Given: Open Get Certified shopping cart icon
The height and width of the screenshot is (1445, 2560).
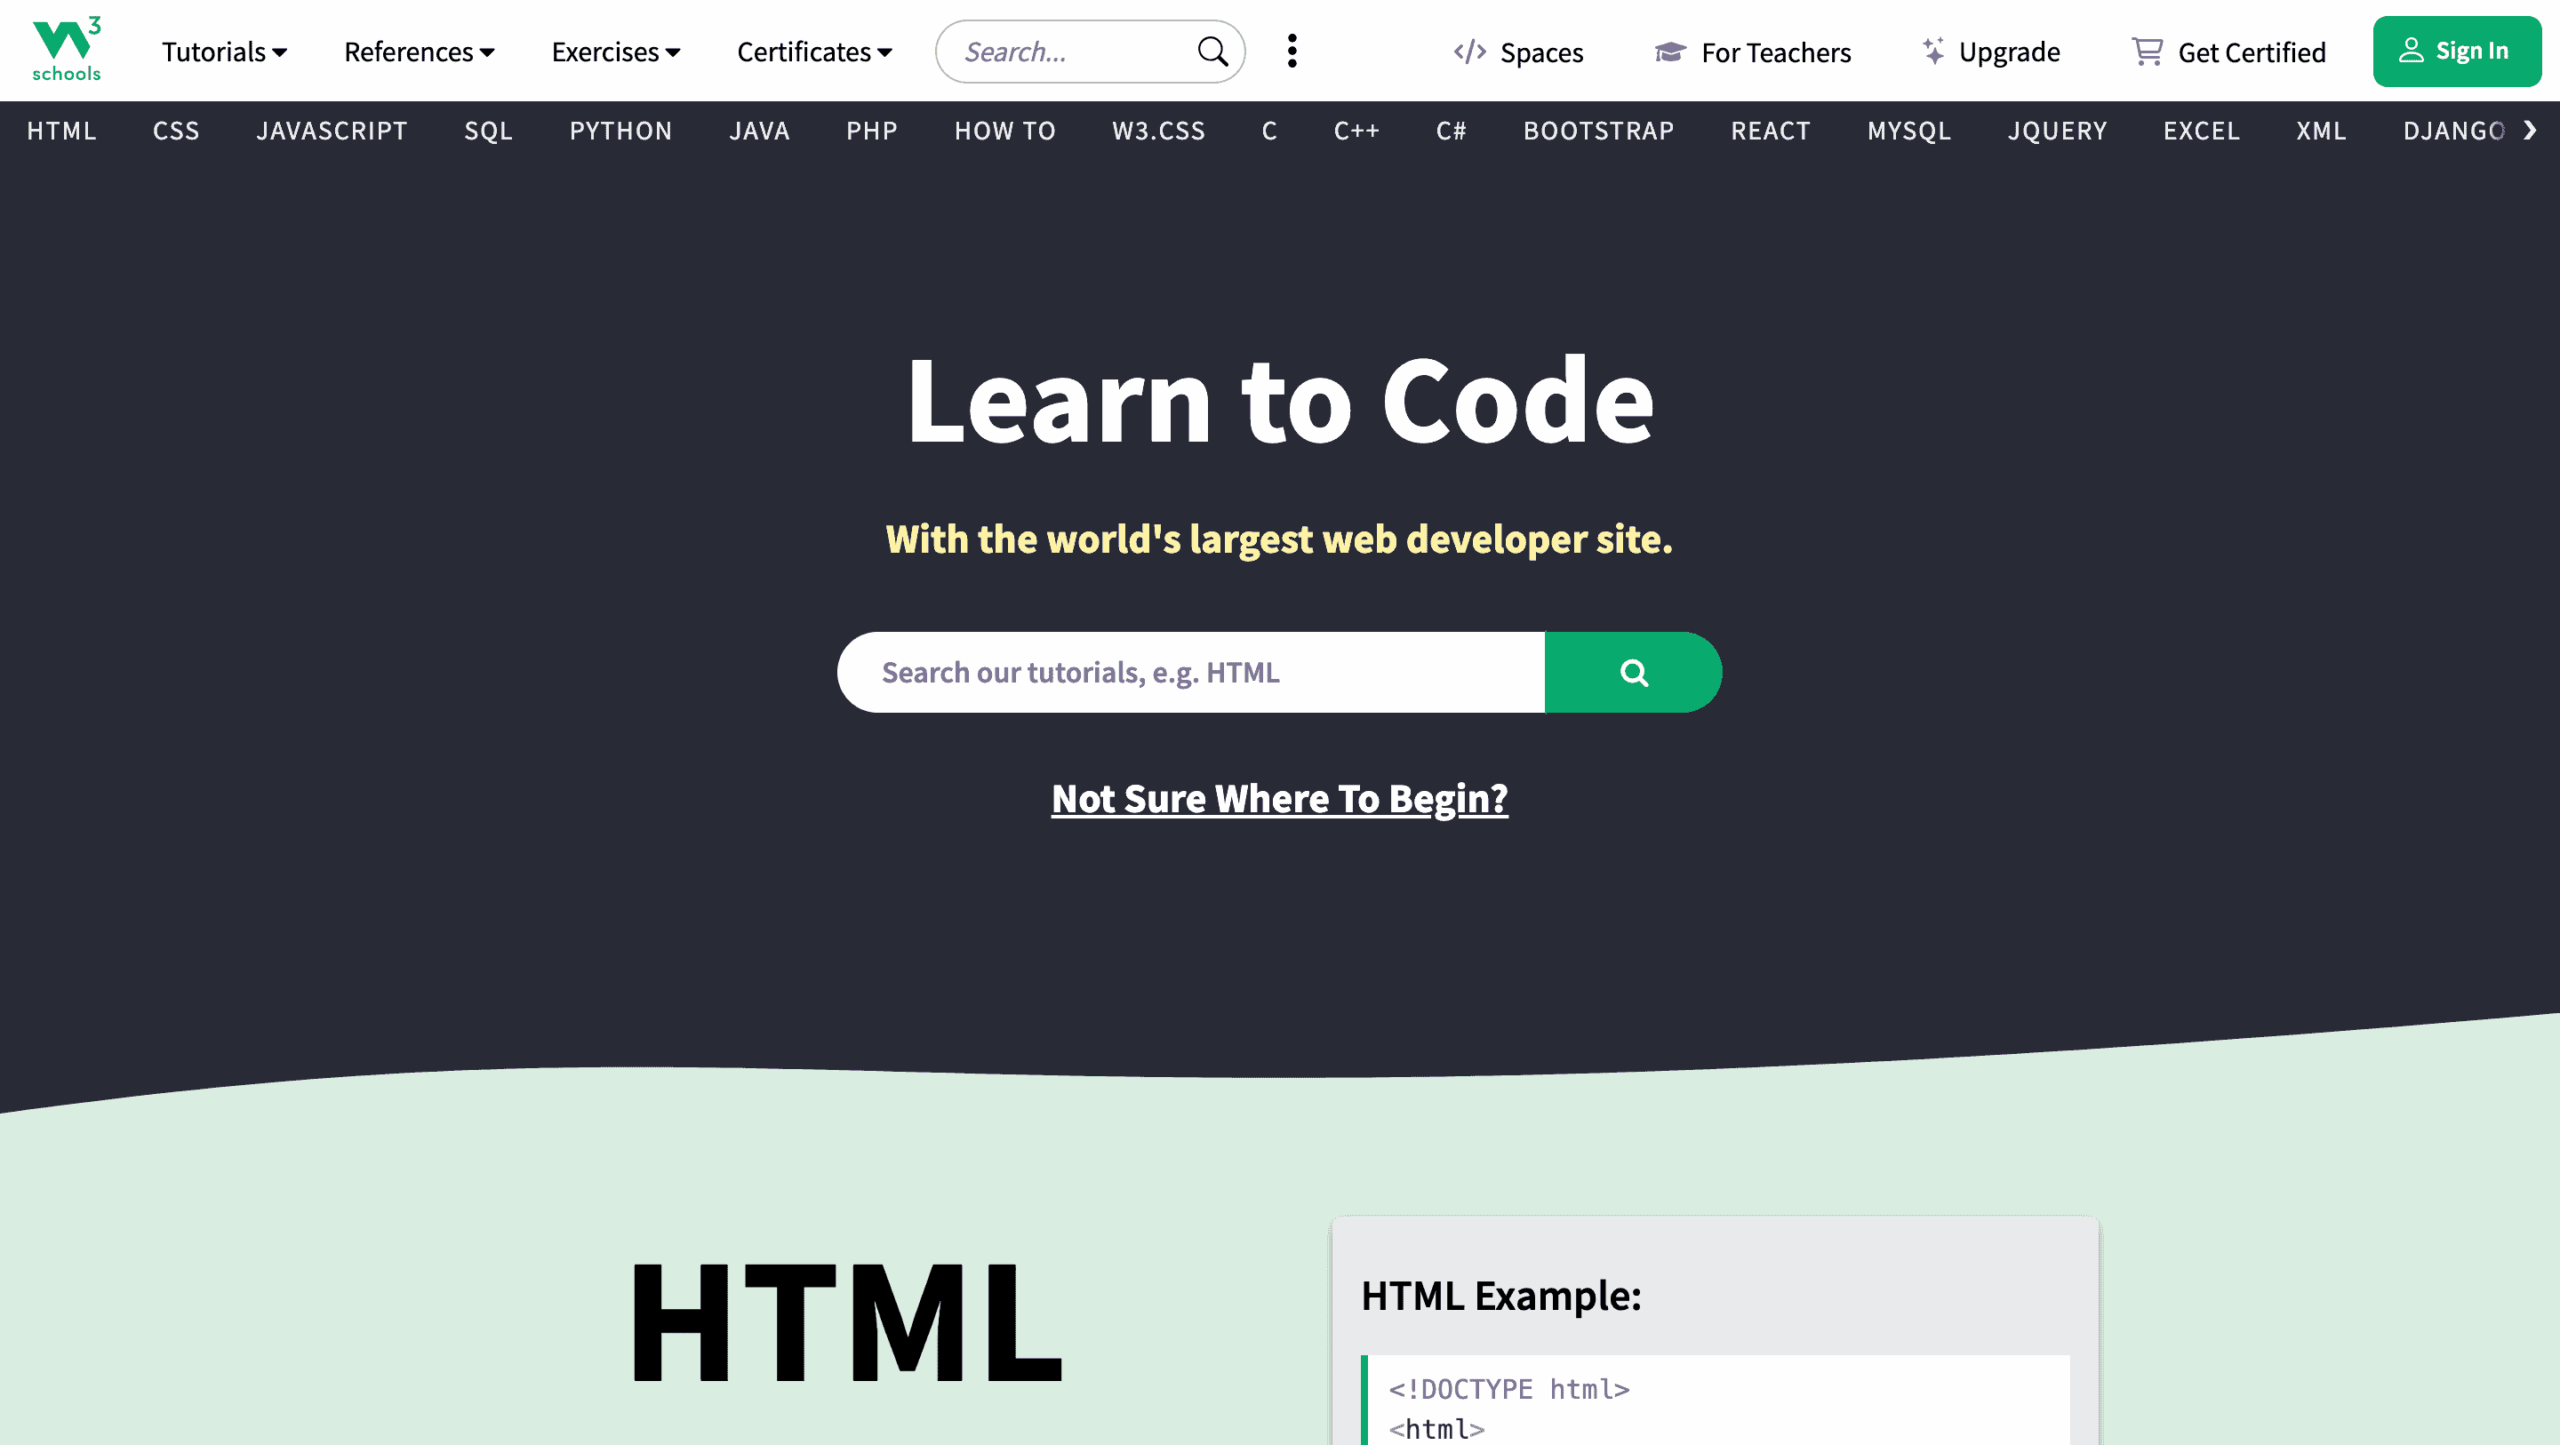Looking at the screenshot, I should (2146, 51).
